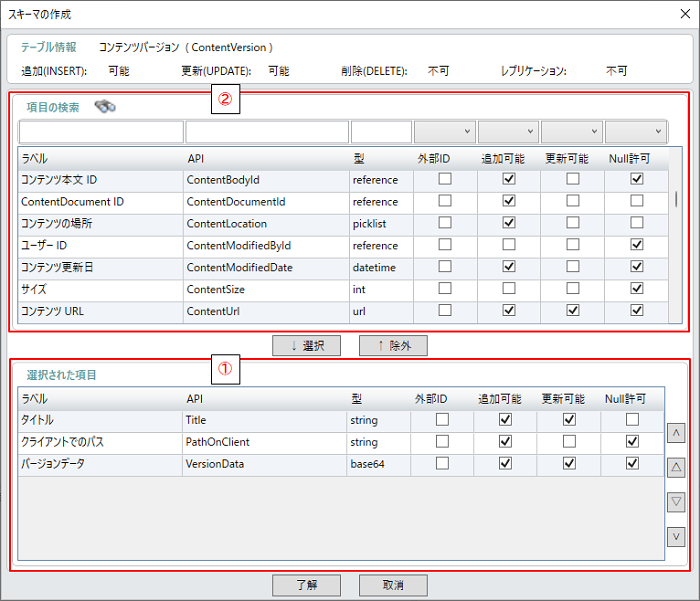Click the ラベル filter text field

(101, 132)
